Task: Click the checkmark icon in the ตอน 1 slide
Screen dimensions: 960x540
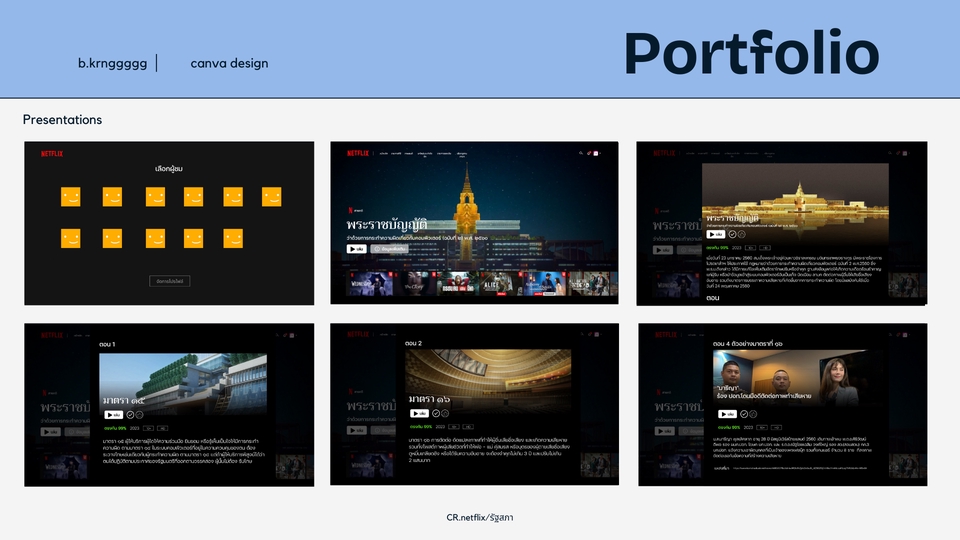Action: click(x=130, y=414)
